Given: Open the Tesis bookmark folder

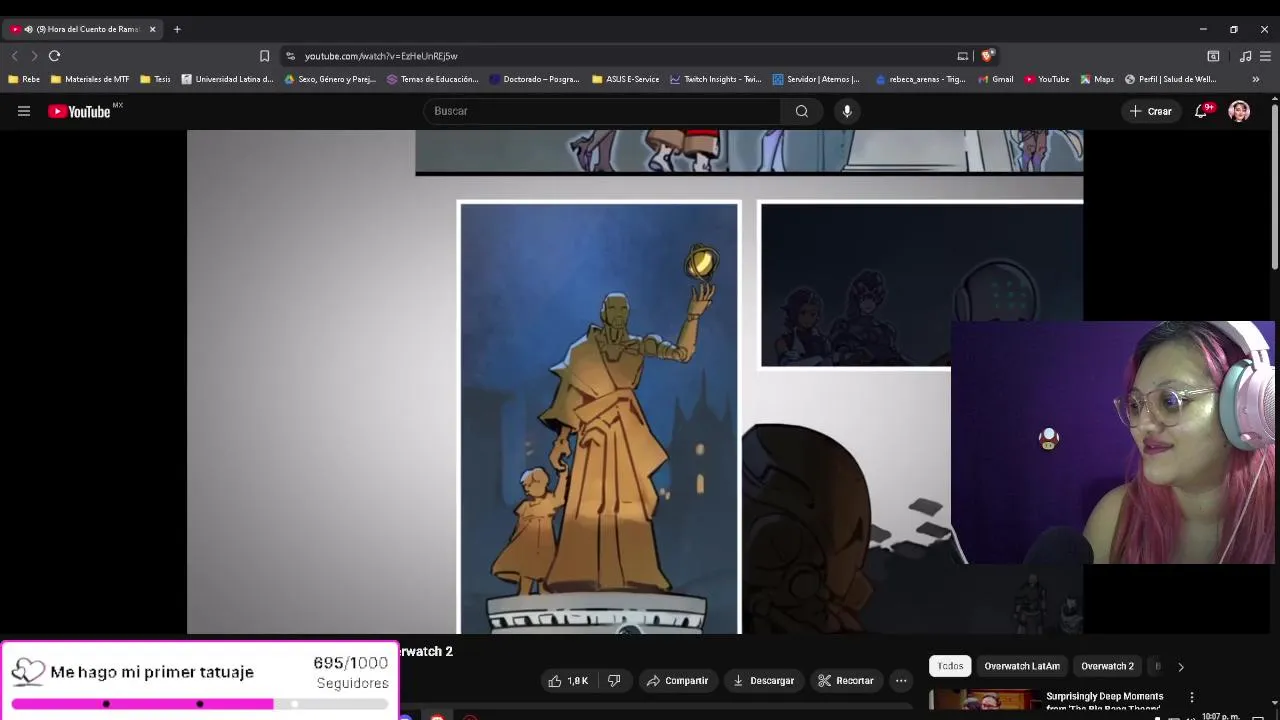Looking at the screenshot, I should click(x=156, y=79).
